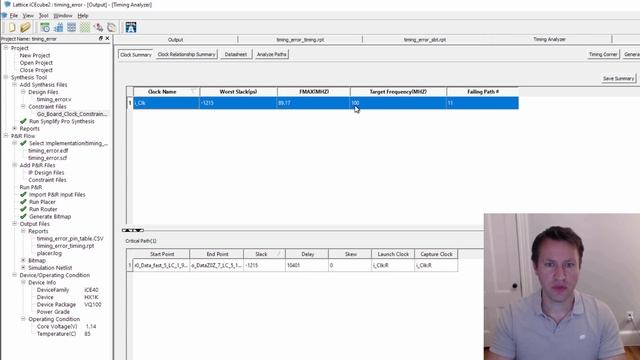
Task: Click green check beside Import P&R Input Files
Action: point(23,195)
